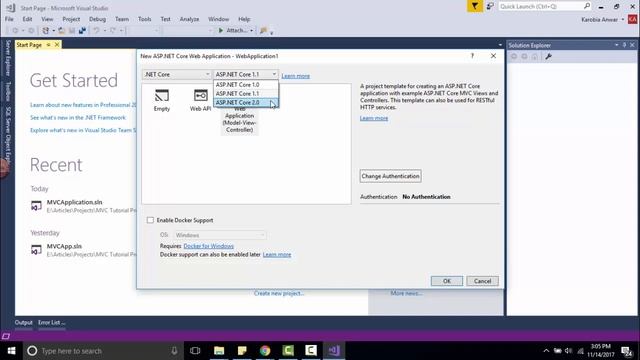This screenshot has width=640, height=360.
Task: Open the Analyze menu
Action: pyautogui.click(x=189, y=19)
